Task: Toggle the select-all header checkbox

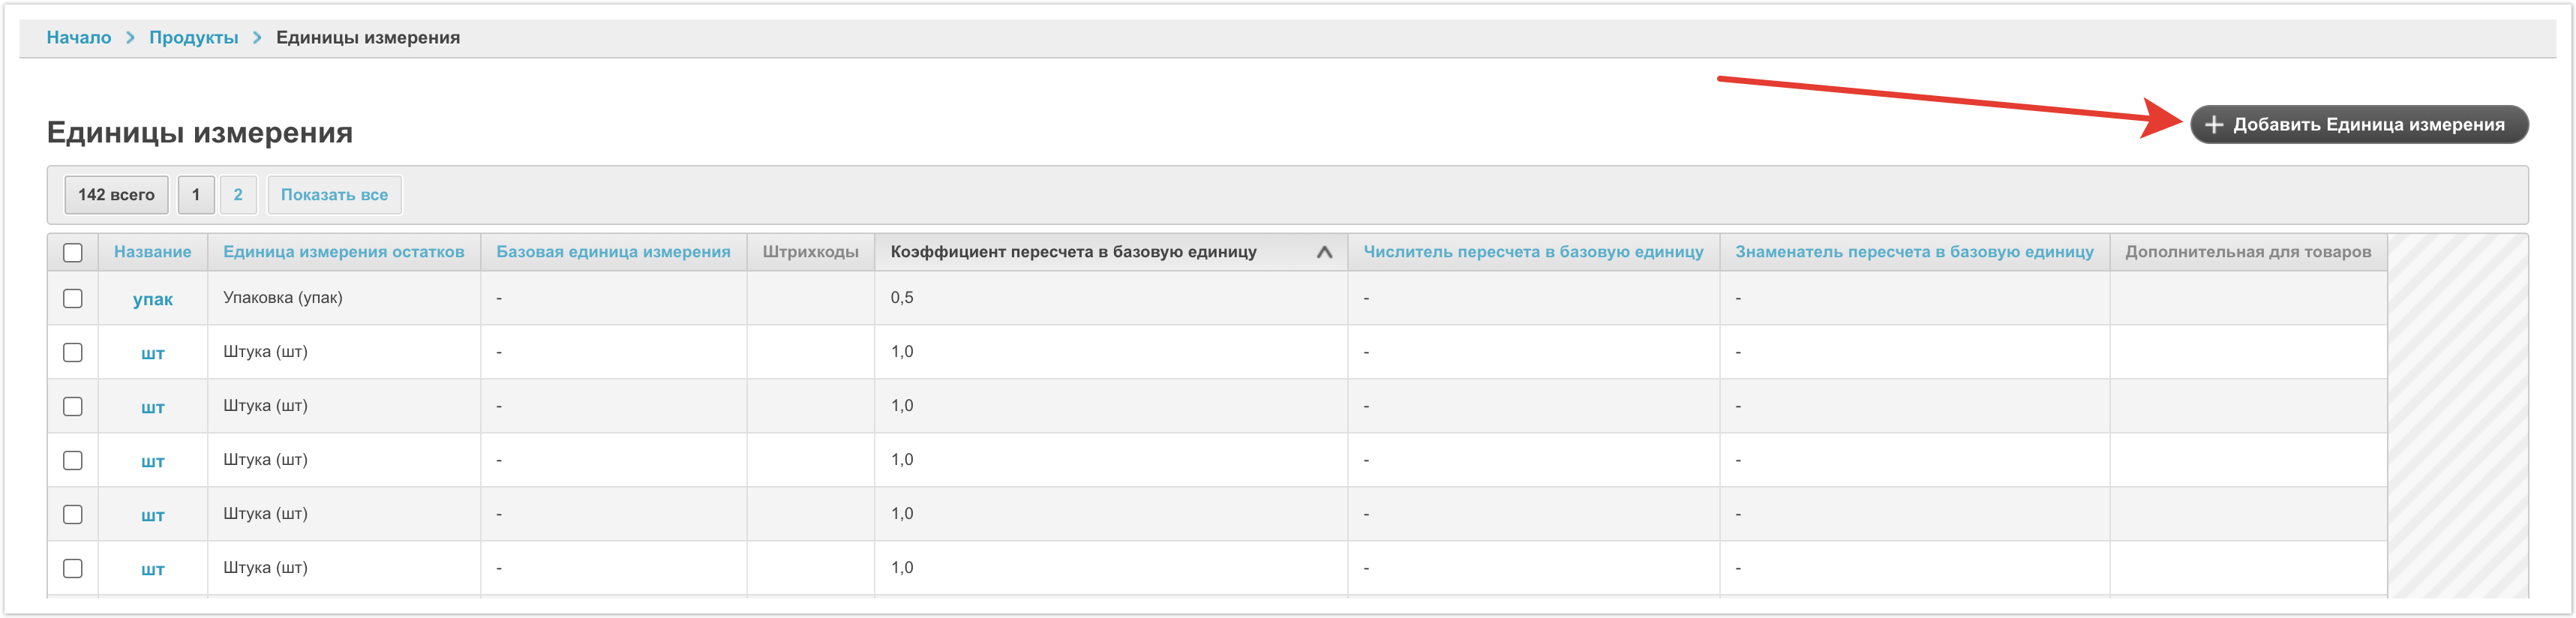Action: pyautogui.click(x=73, y=252)
